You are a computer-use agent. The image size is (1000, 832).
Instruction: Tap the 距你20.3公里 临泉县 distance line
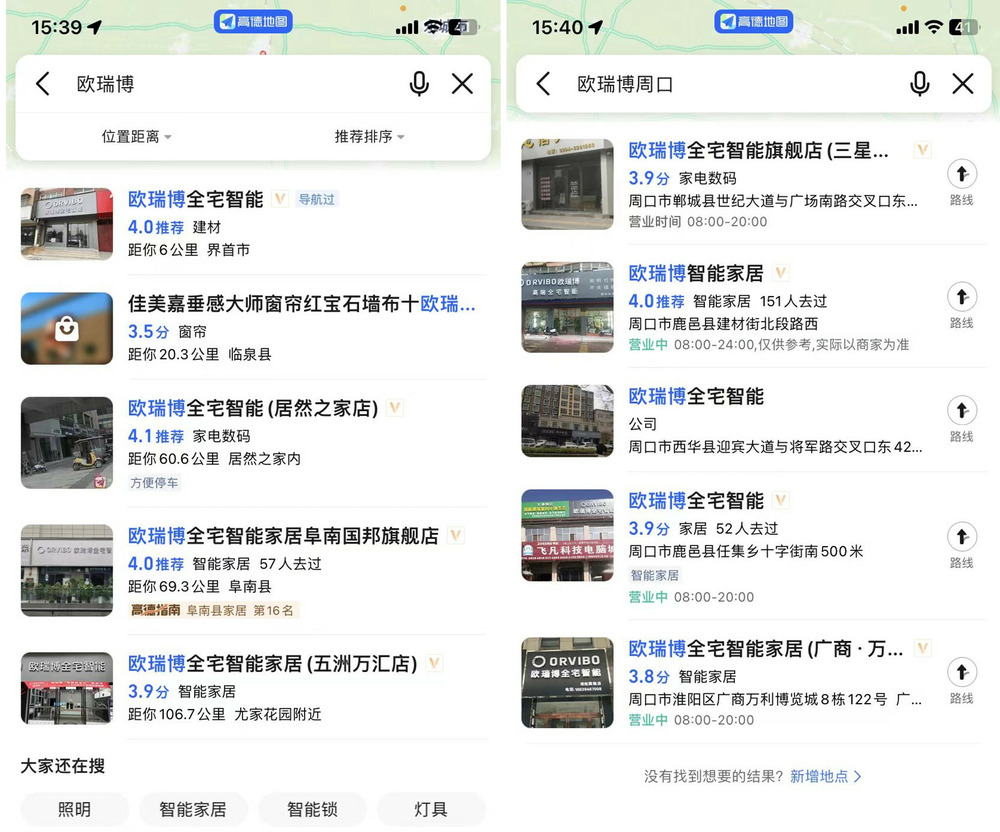200,354
